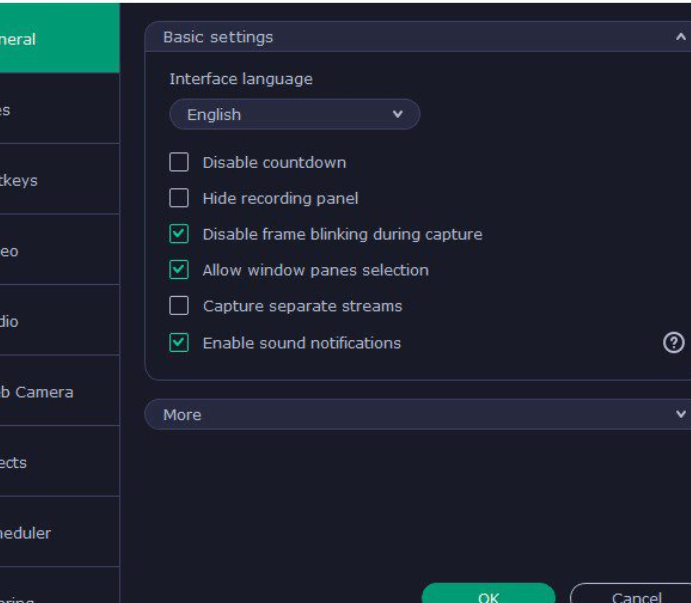The image size is (691, 603).
Task: Open the Scheduler settings tab
Action: pos(59,532)
